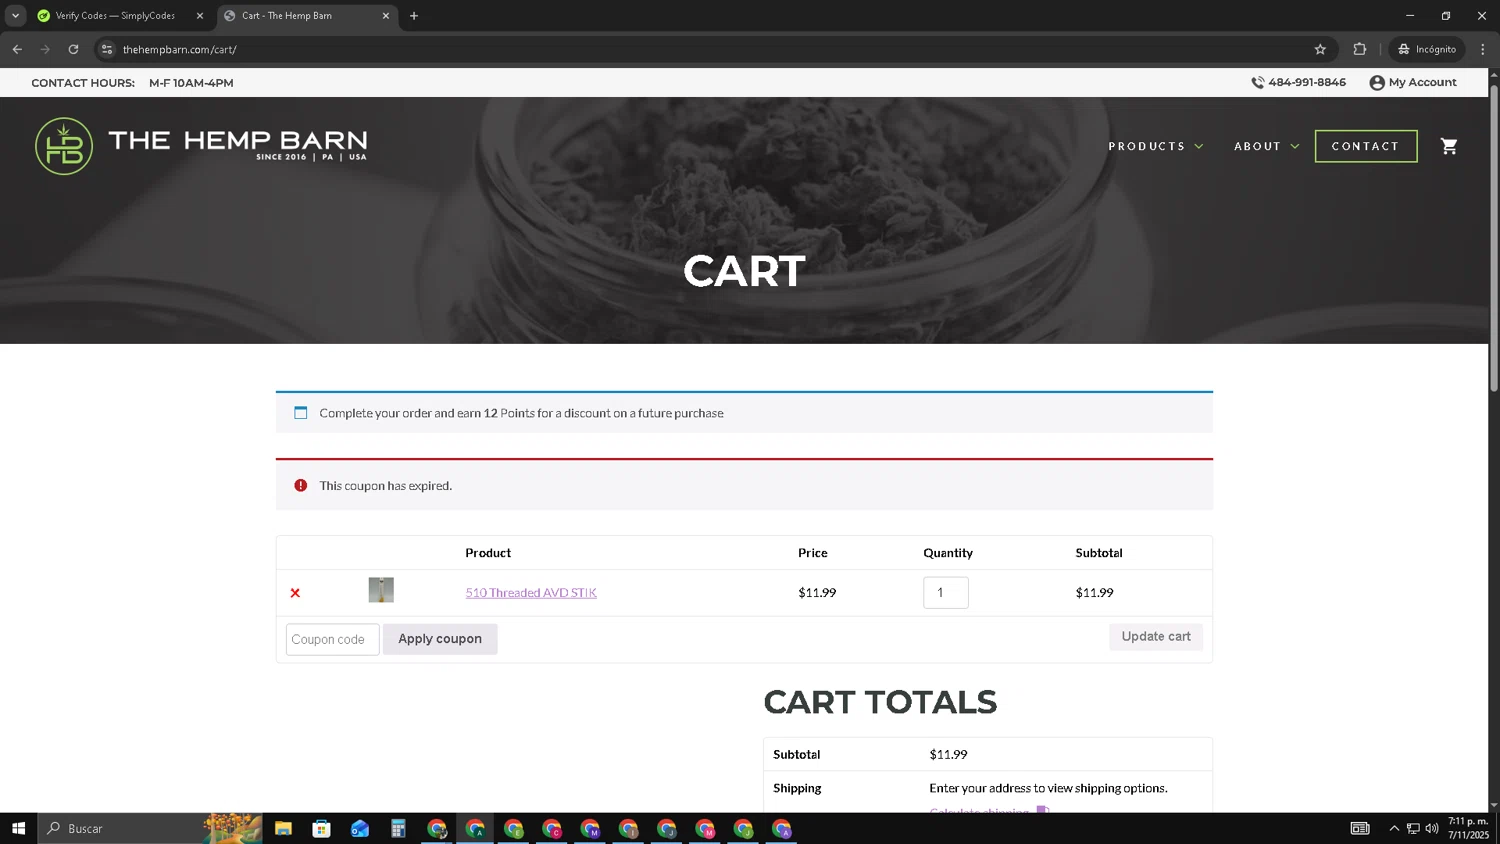Open Outlook from the taskbar
This screenshot has height=844, width=1500.
pos(360,828)
